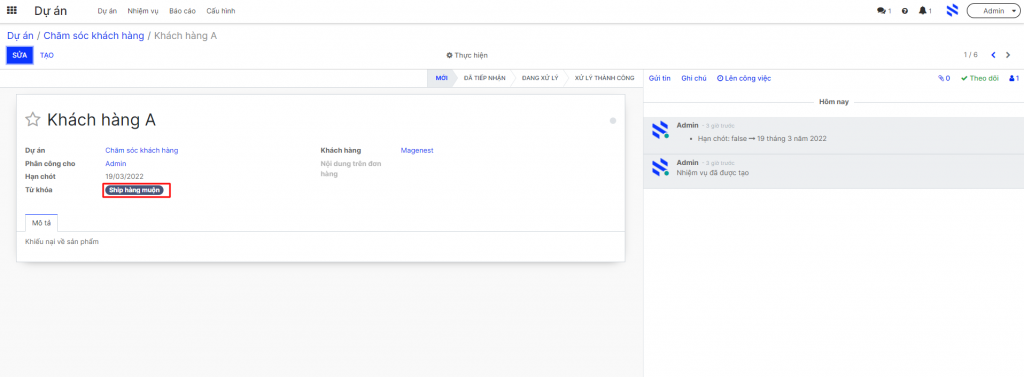
Task: Click the deadline value 19/03/2022
Action: pos(125,176)
